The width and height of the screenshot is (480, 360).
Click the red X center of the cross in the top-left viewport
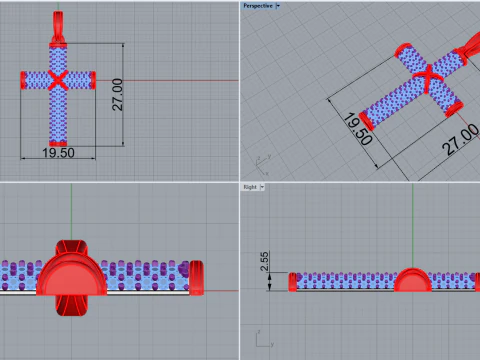[x=58, y=80]
